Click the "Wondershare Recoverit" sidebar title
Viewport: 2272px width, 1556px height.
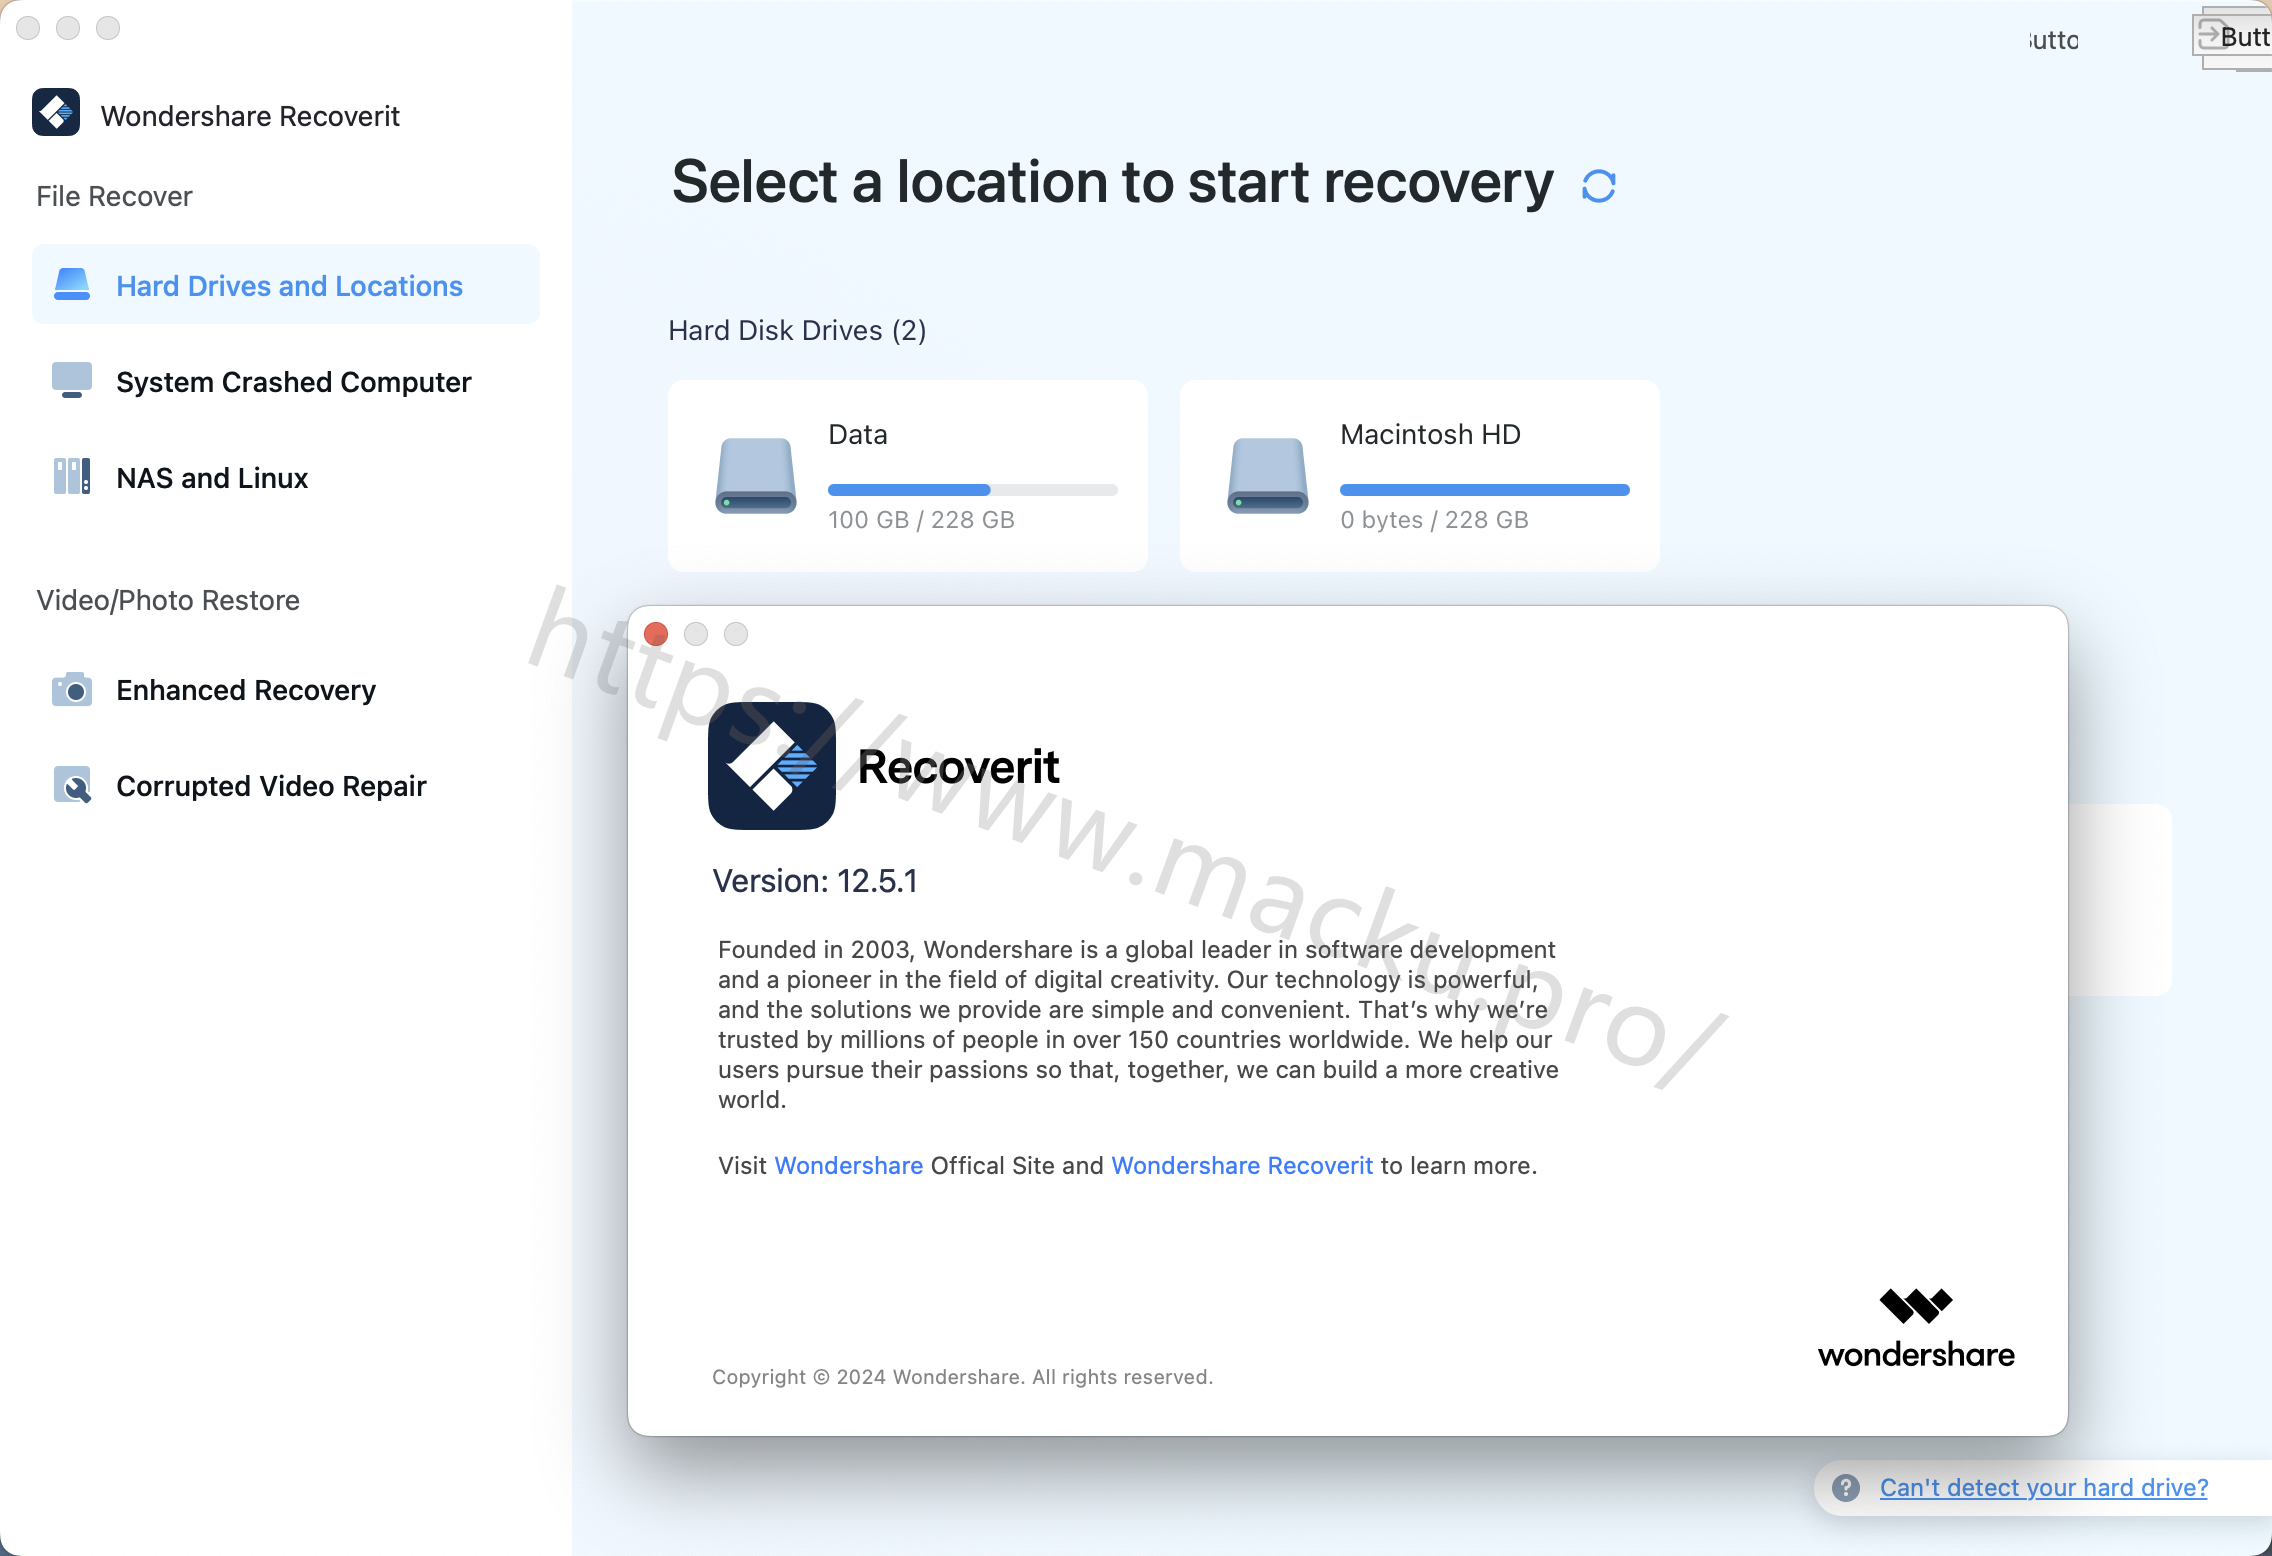[250, 116]
